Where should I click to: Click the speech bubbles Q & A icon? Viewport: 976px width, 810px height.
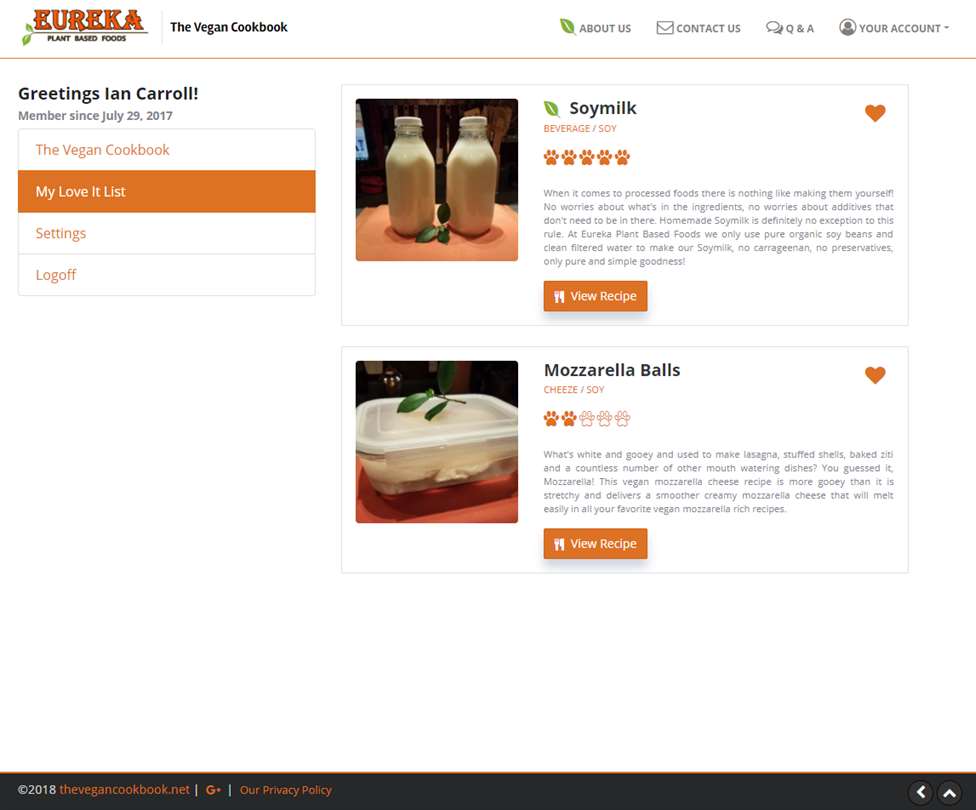click(x=774, y=27)
